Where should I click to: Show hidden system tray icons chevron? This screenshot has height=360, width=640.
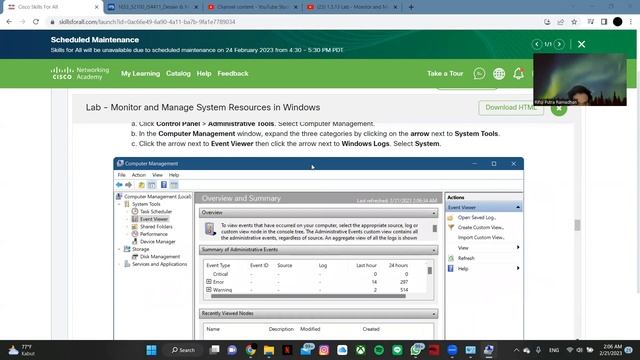[x=516, y=350]
